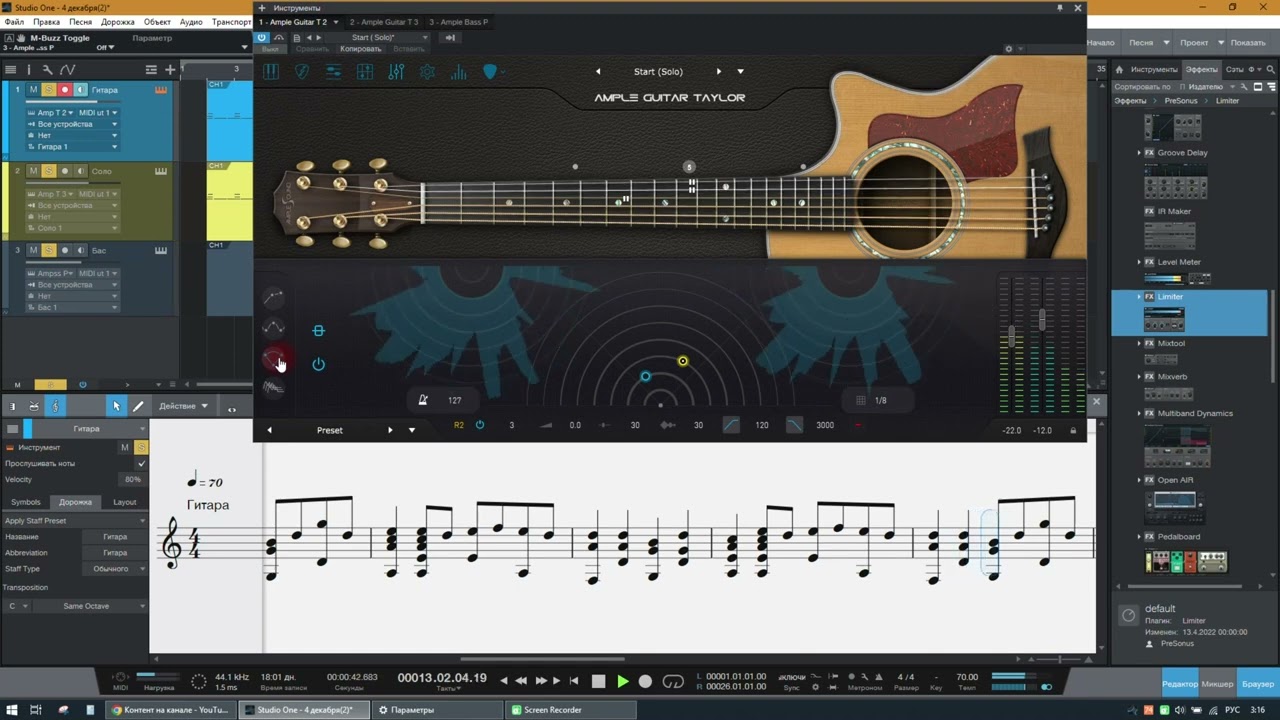Viewport: 1280px width, 720px height.
Task: Toggle the blue power icon in Ample panel
Action: 318,364
